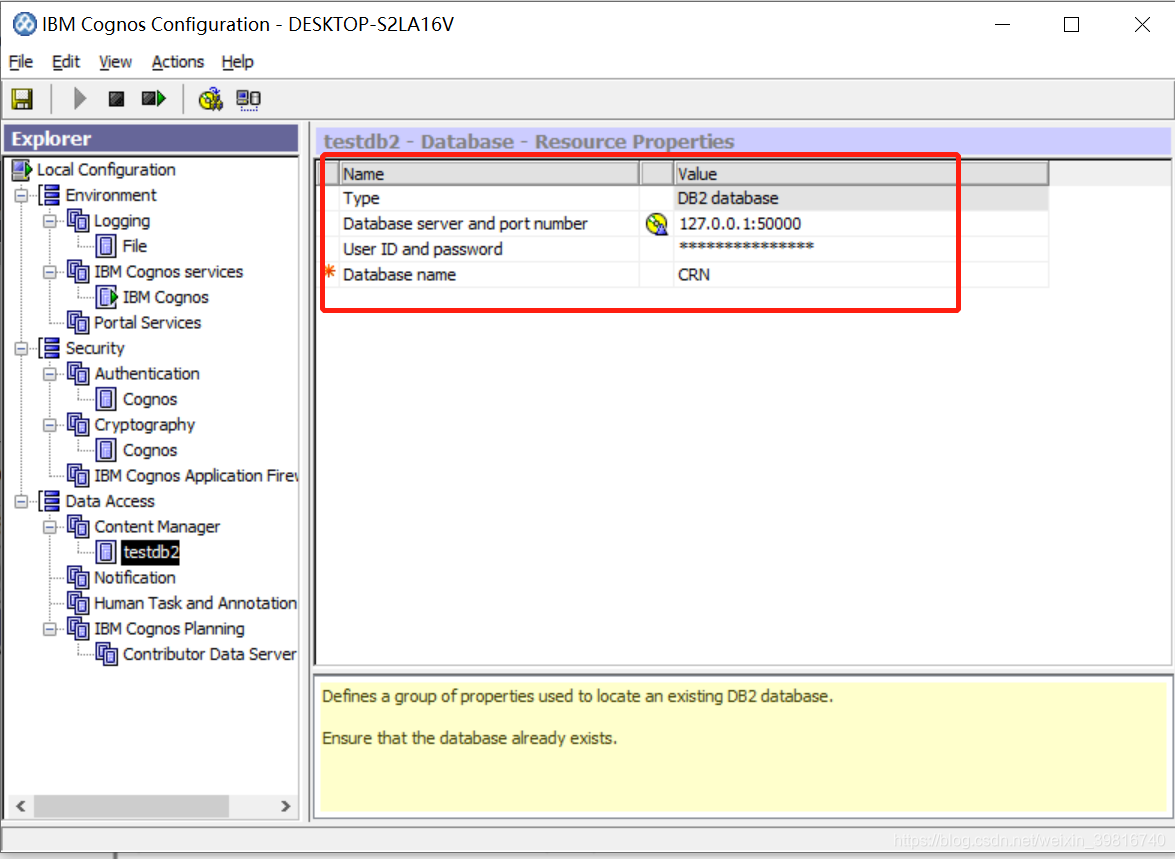This screenshot has width=1175, height=859.
Task: Open the File menu
Action: click(x=20, y=62)
